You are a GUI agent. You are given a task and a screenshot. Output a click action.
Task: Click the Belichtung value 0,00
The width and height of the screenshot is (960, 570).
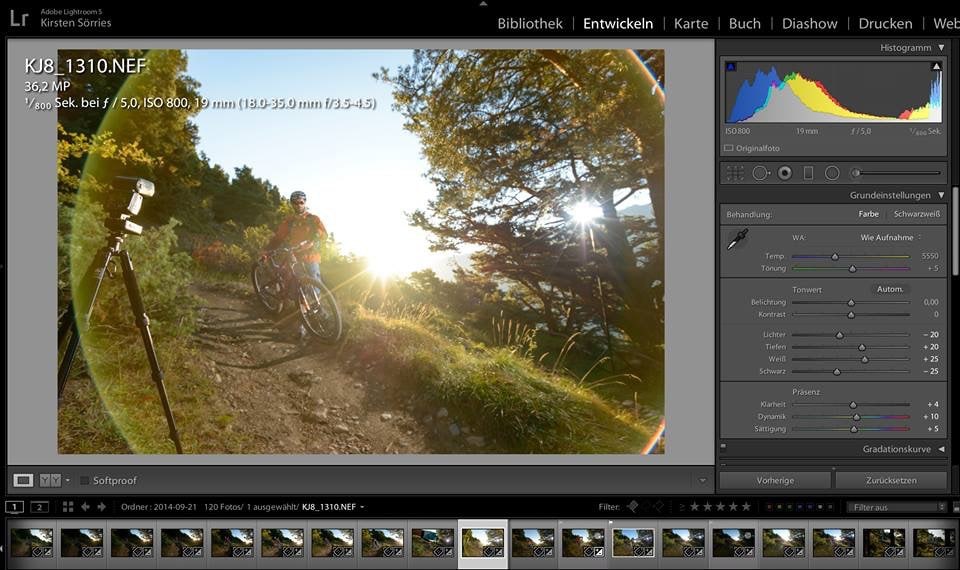(931, 302)
